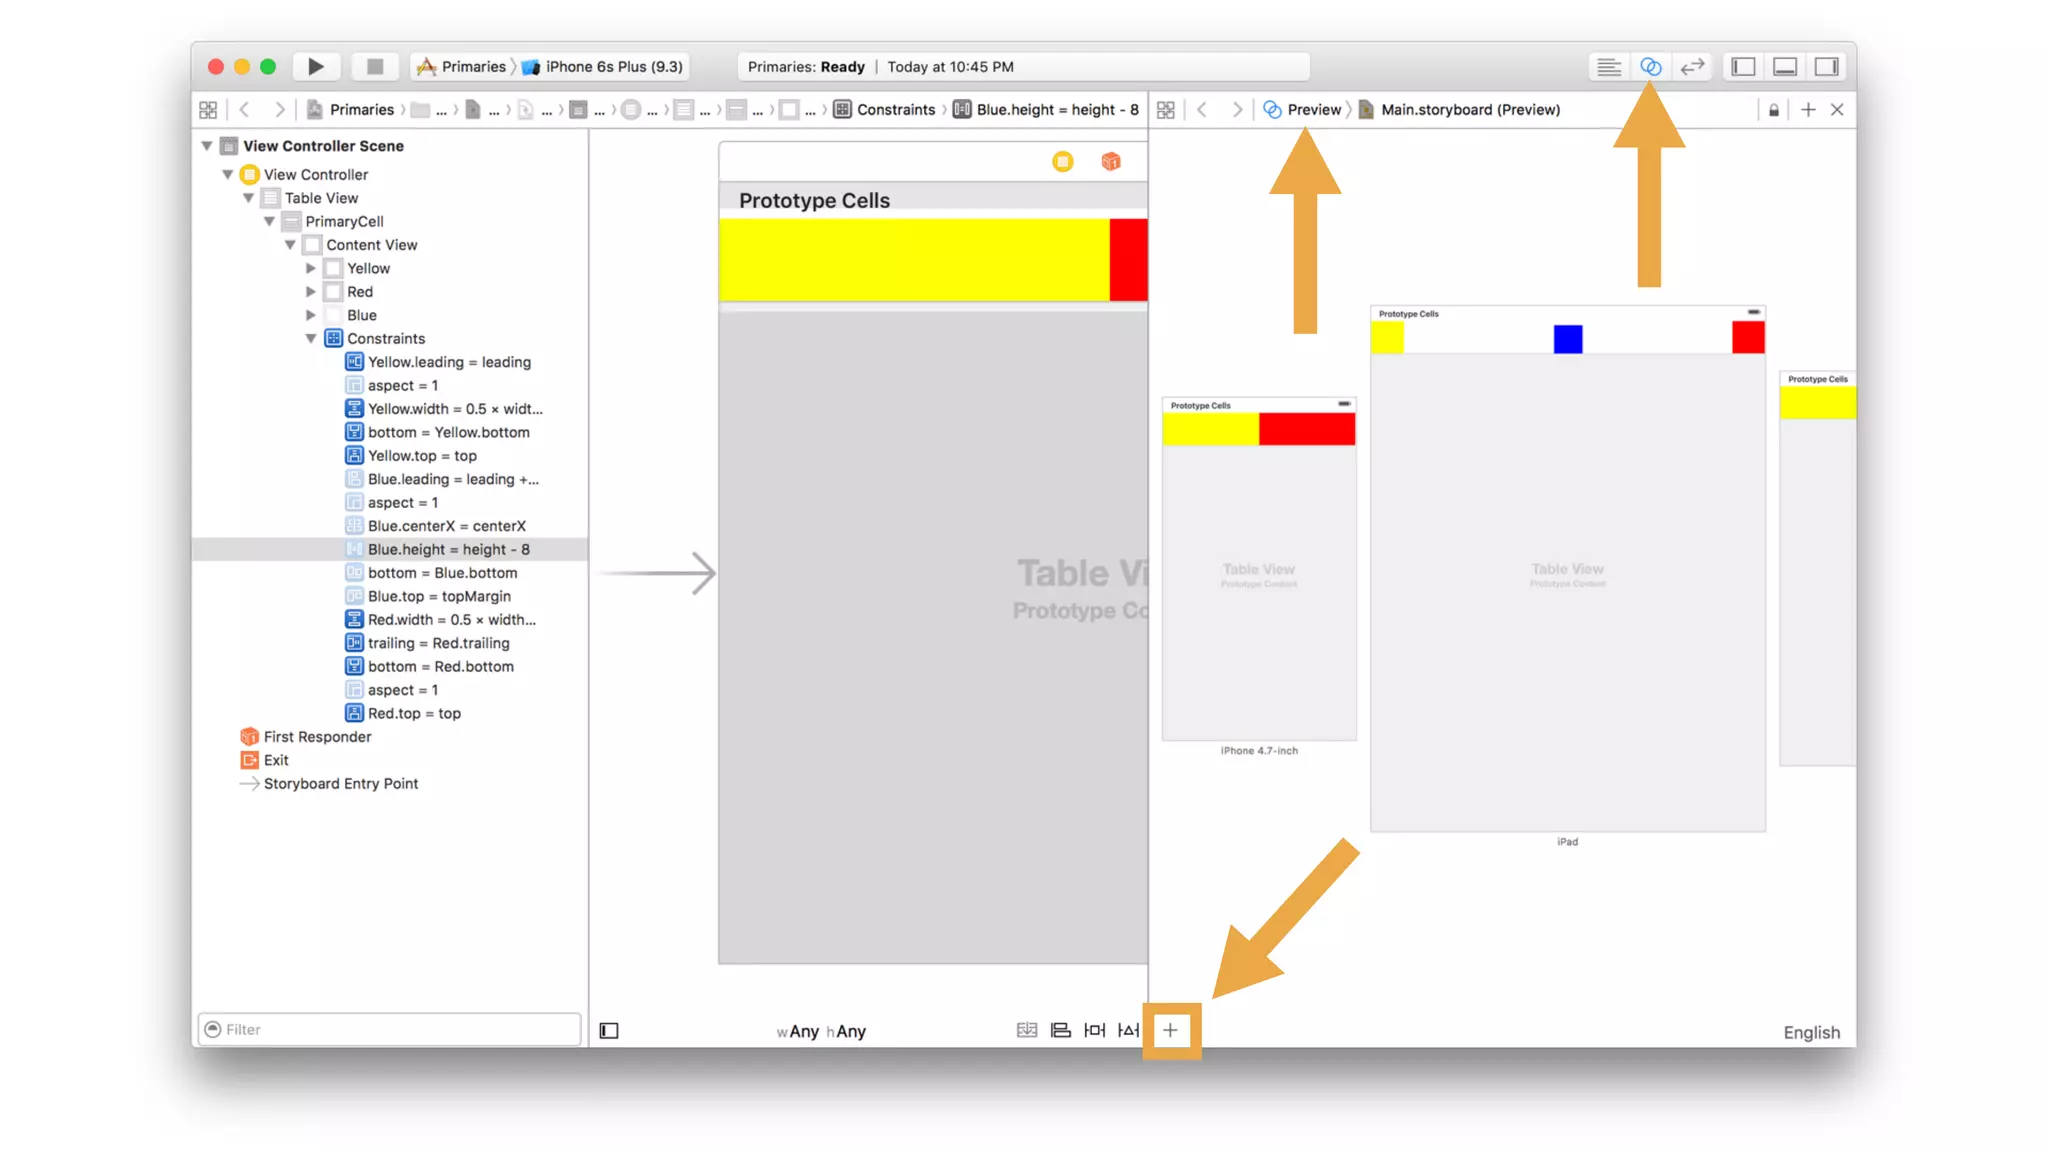Select the Preview item in the jump bar
This screenshot has width=2048, height=1152.
(1313, 110)
